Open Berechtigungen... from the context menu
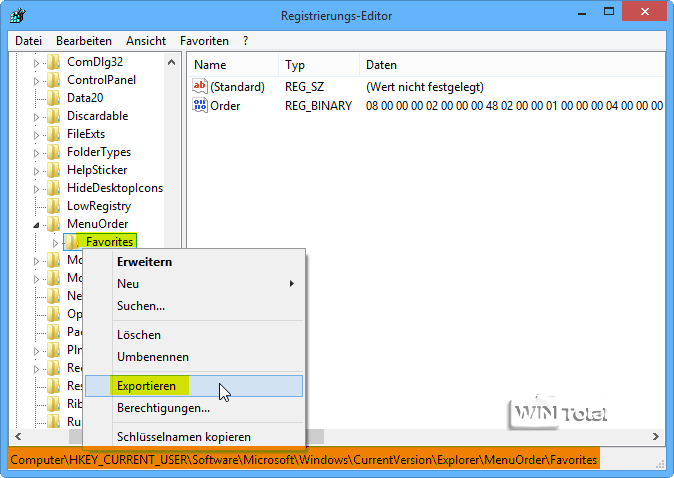 194,408
